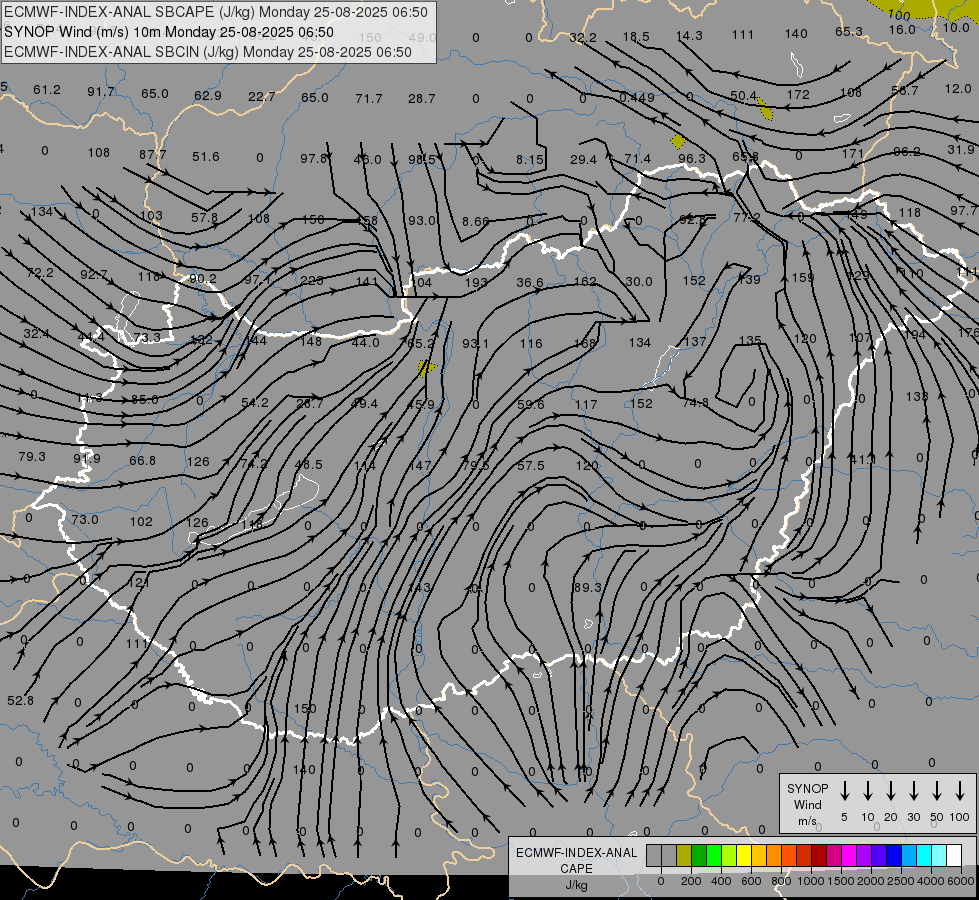Choose the pure yellow CAPE swatch
This screenshot has width=979, height=900.
point(744,856)
